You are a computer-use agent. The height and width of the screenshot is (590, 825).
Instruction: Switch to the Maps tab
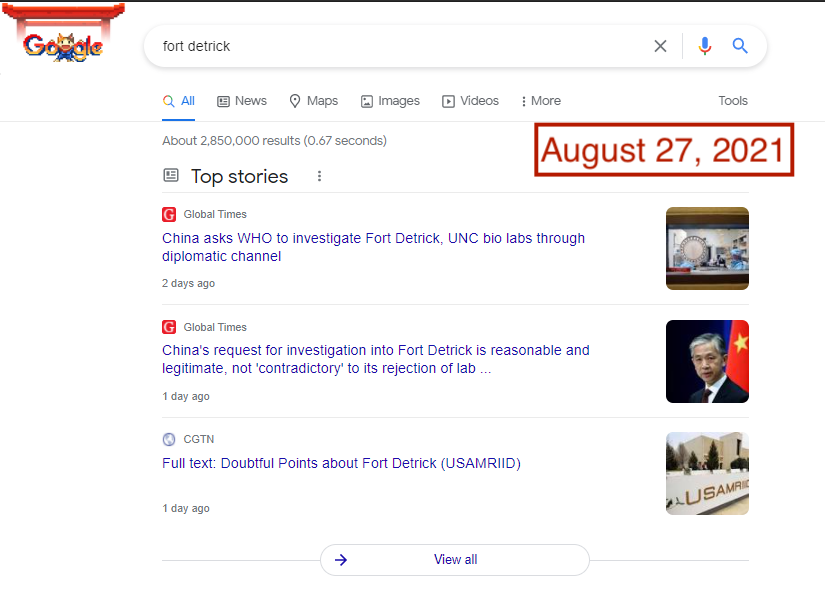coord(313,101)
